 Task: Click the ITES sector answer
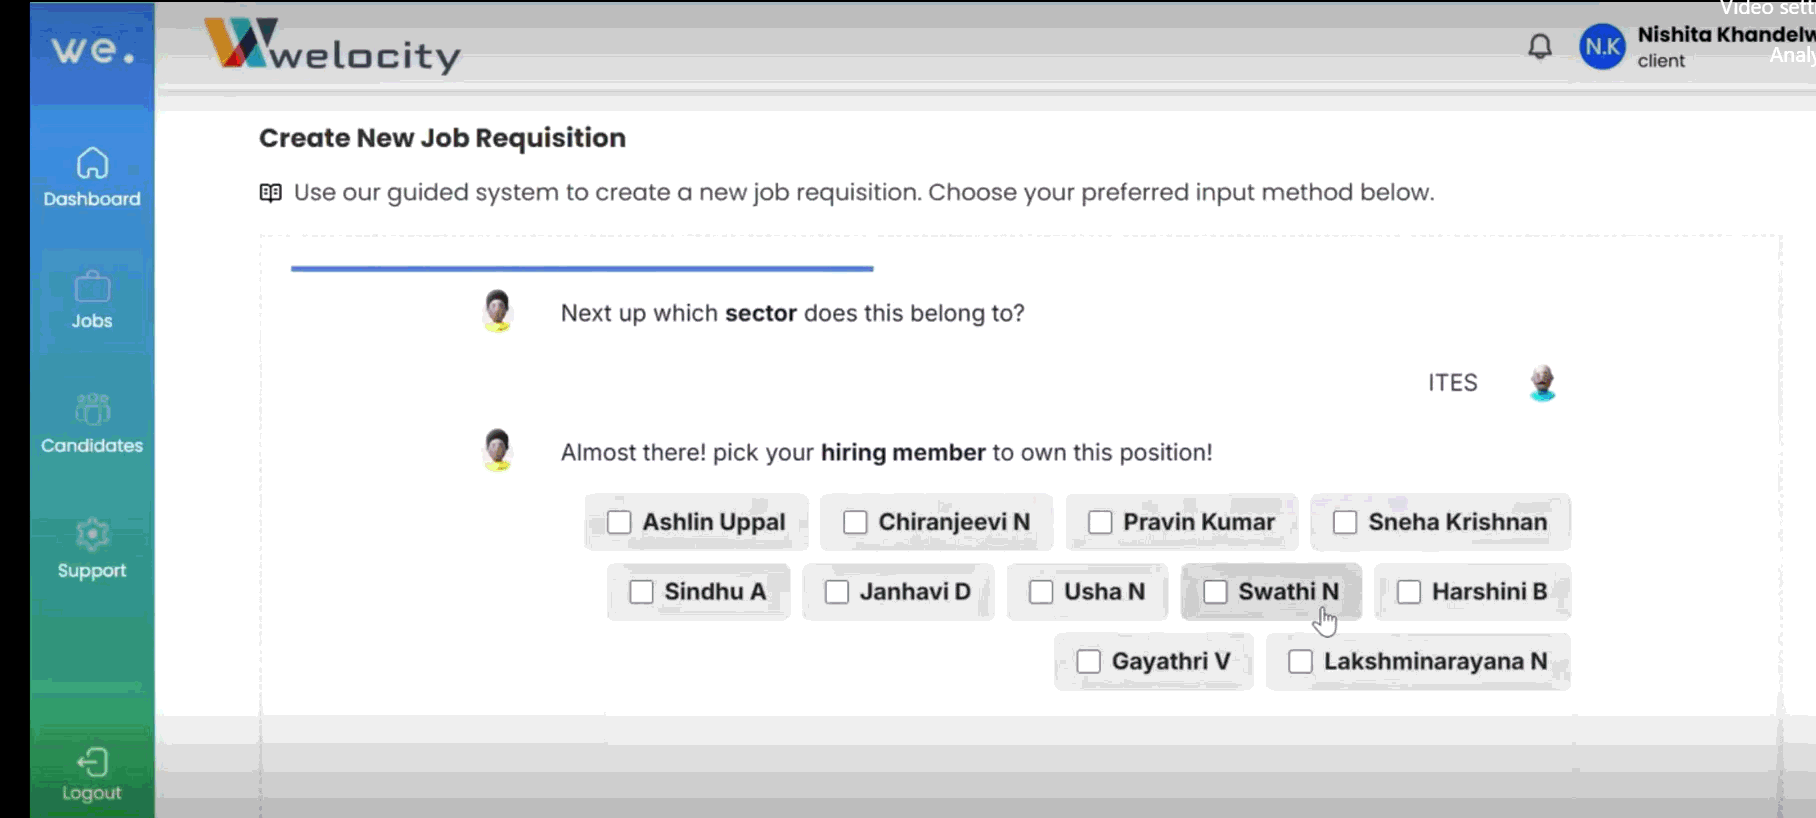[1452, 383]
